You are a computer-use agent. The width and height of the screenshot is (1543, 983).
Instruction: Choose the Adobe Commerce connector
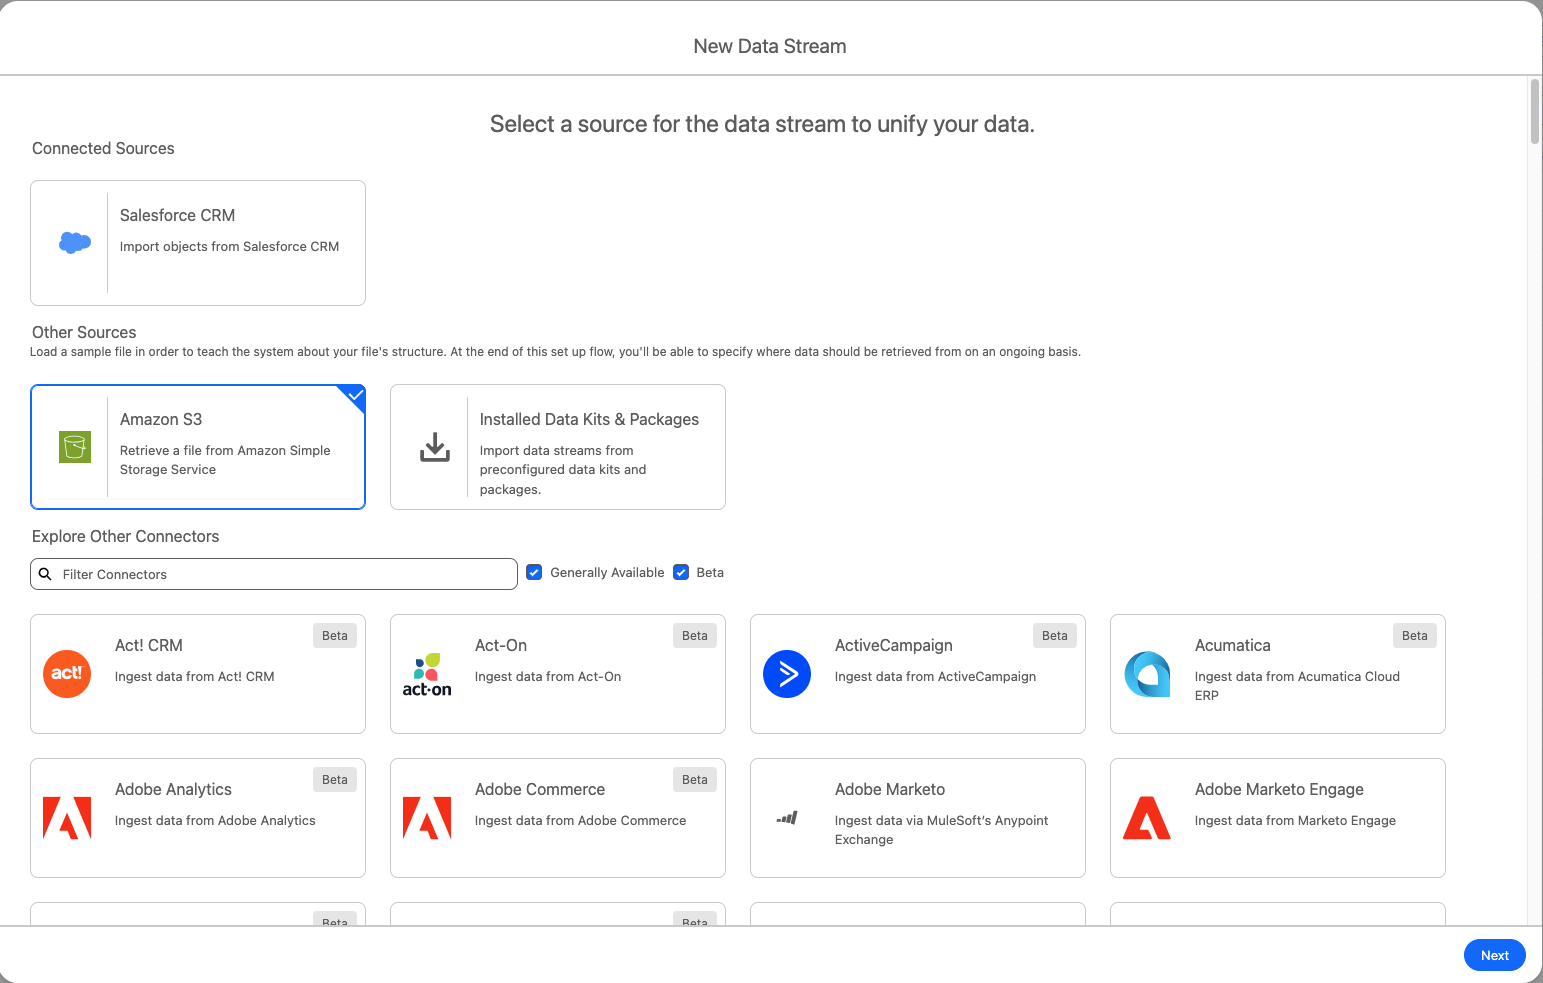pos(557,818)
